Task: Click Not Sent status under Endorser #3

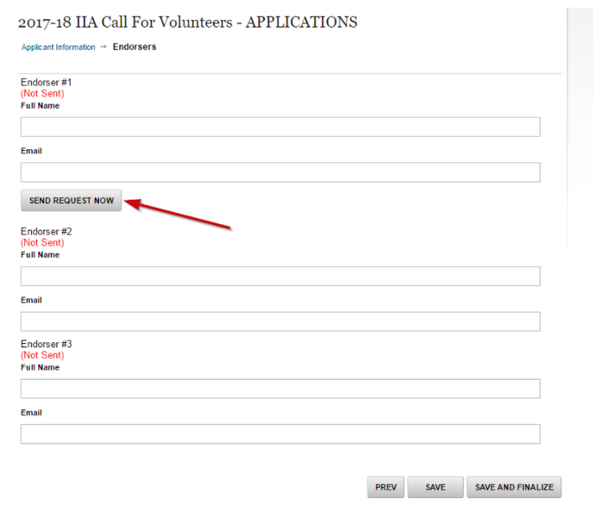Action: pyautogui.click(x=42, y=355)
